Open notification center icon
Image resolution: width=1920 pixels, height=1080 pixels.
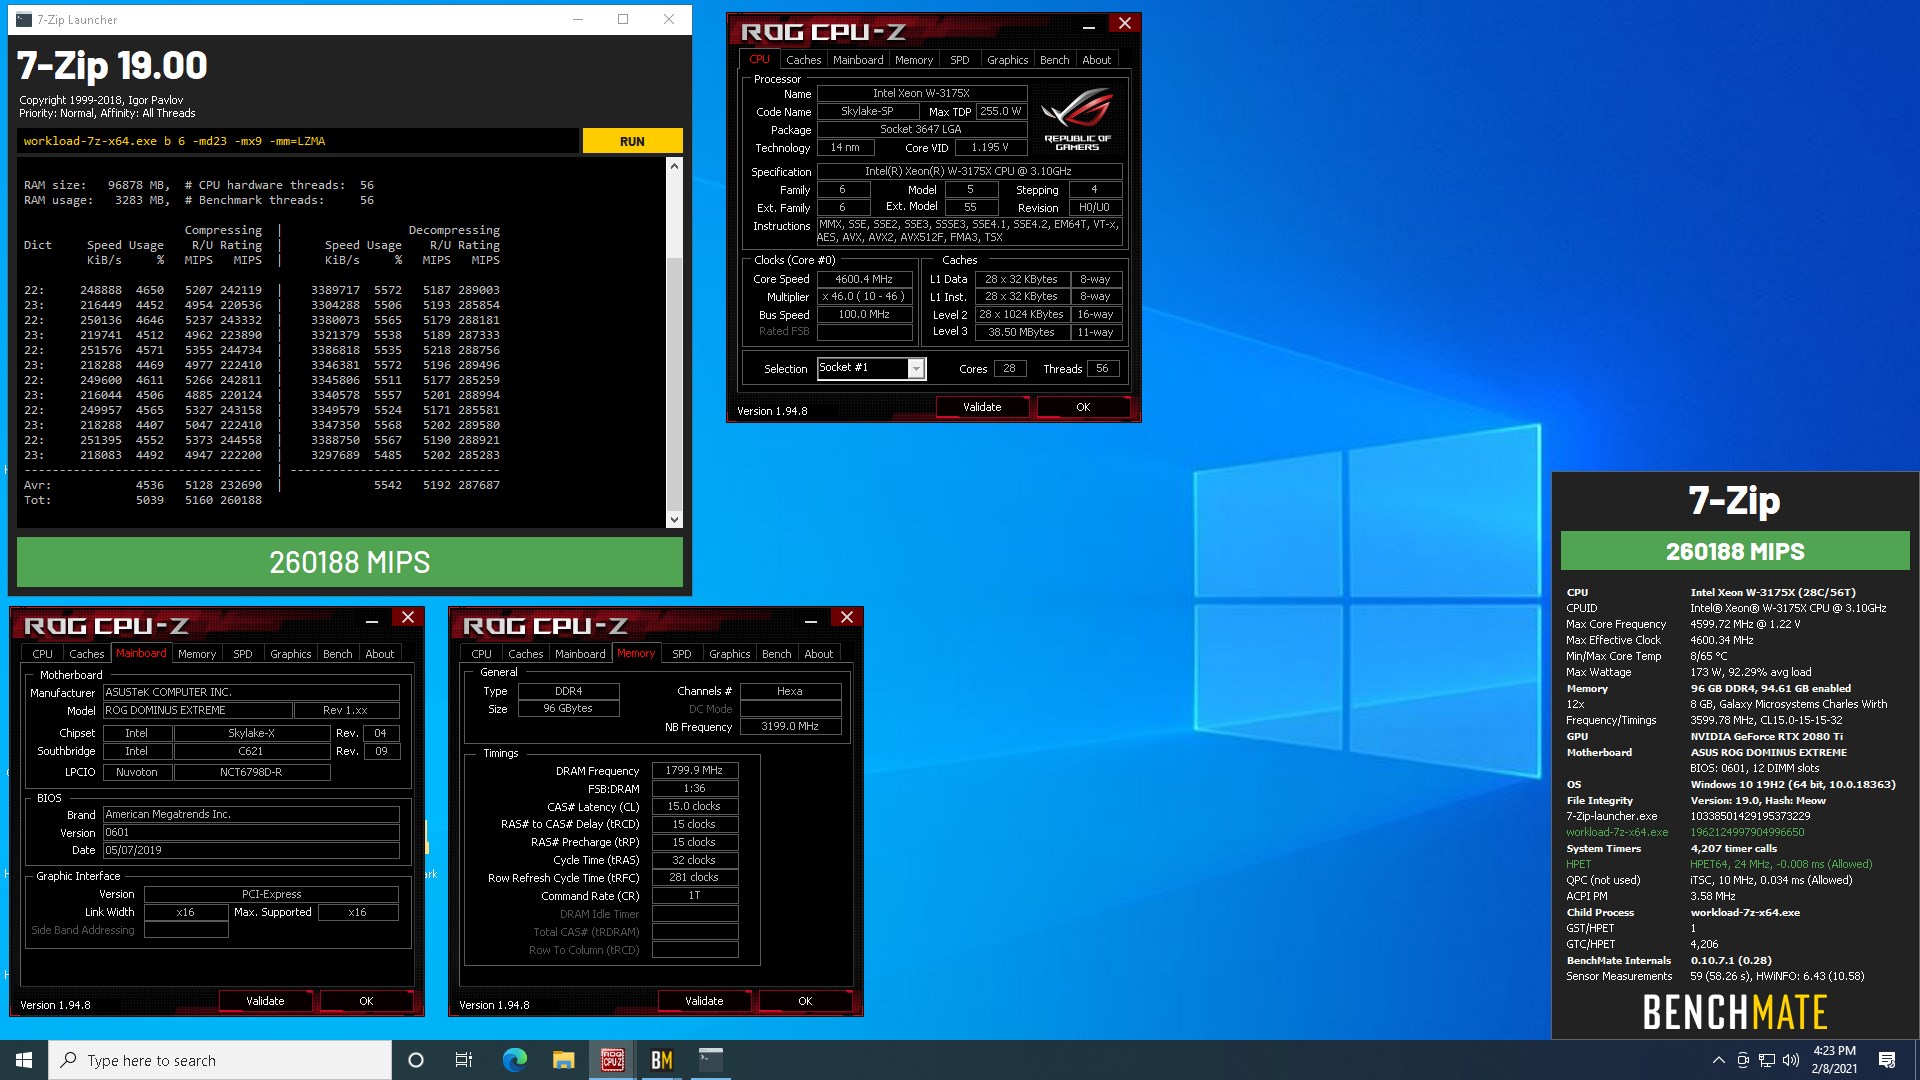click(1887, 1060)
